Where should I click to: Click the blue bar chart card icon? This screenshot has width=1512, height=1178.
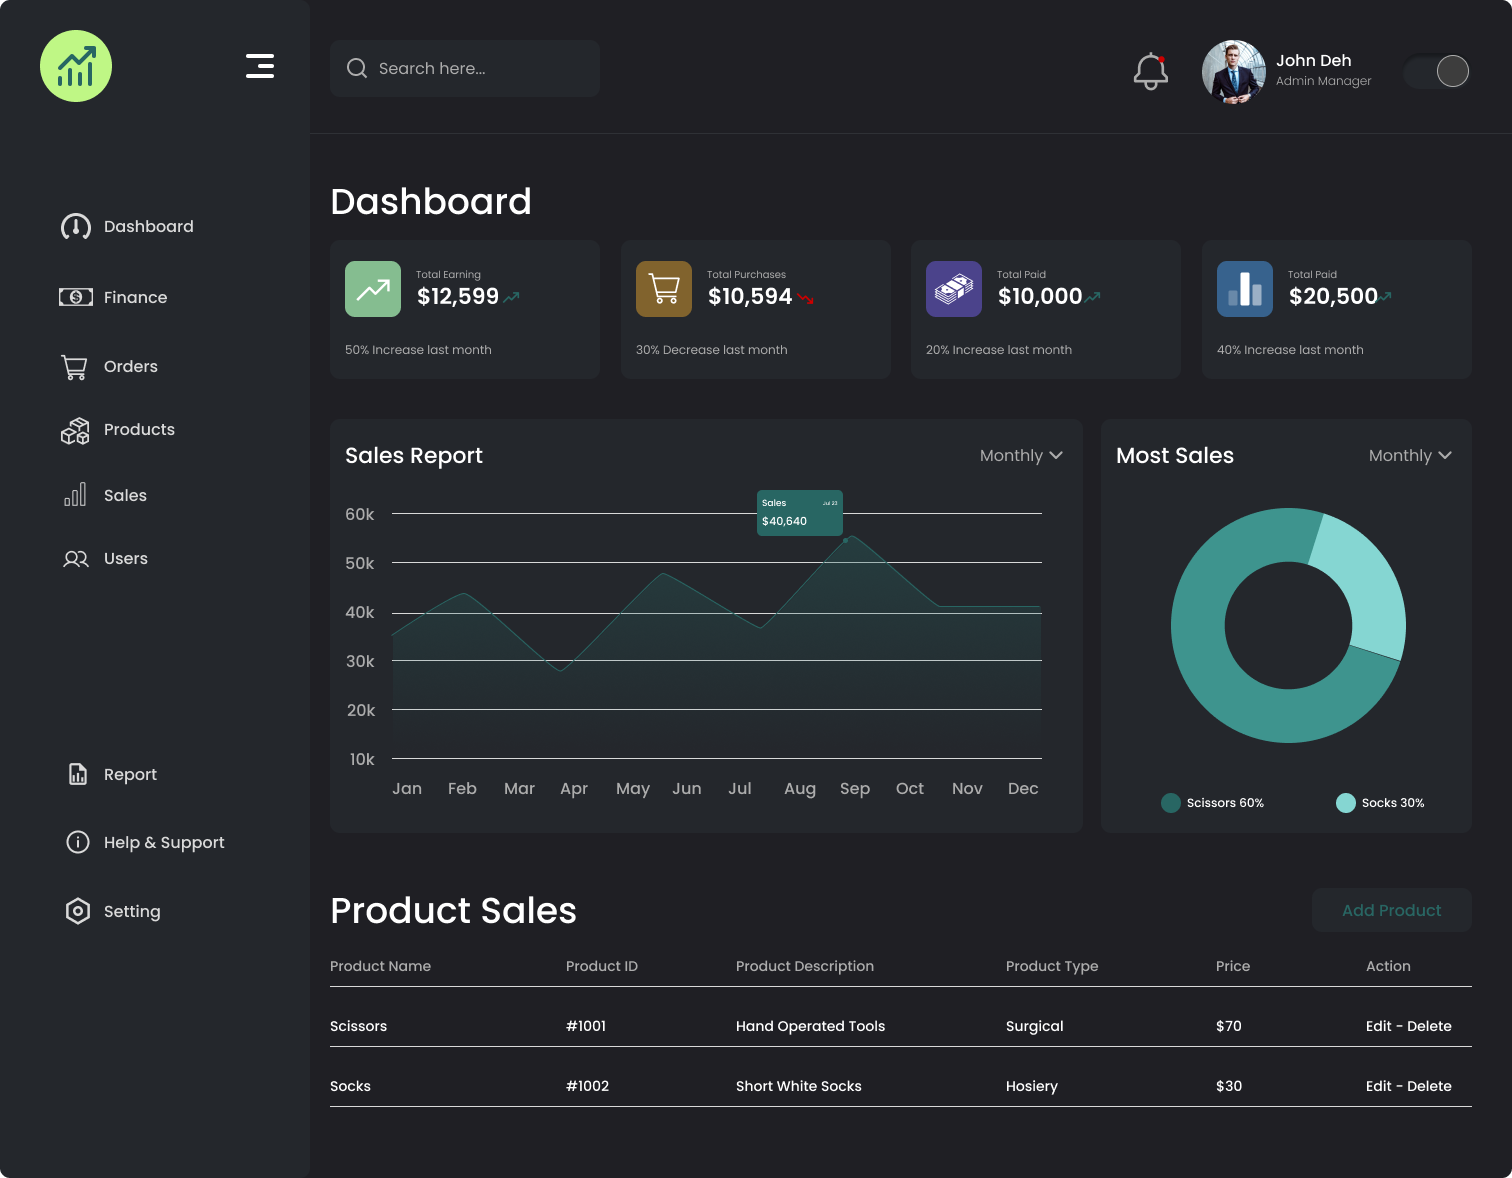(x=1245, y=289)
